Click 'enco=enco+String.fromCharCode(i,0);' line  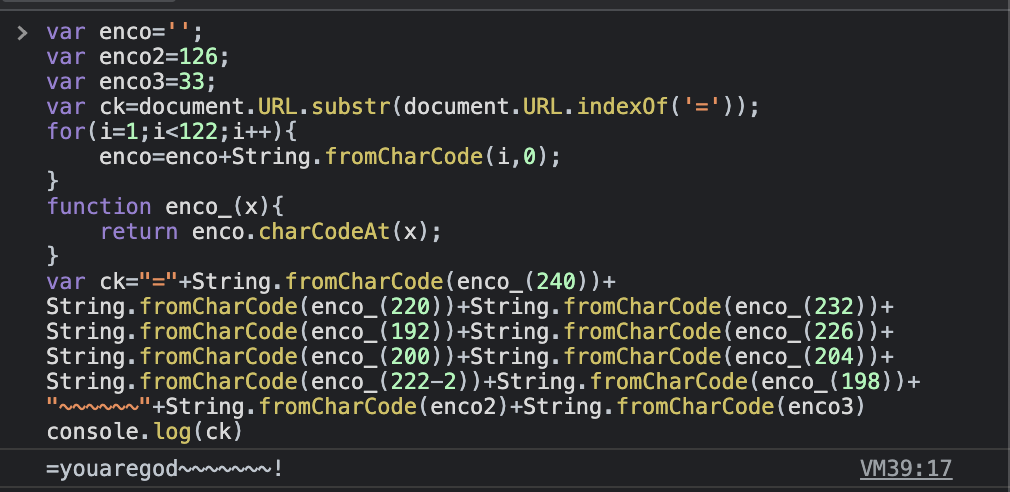pos(330,156)
